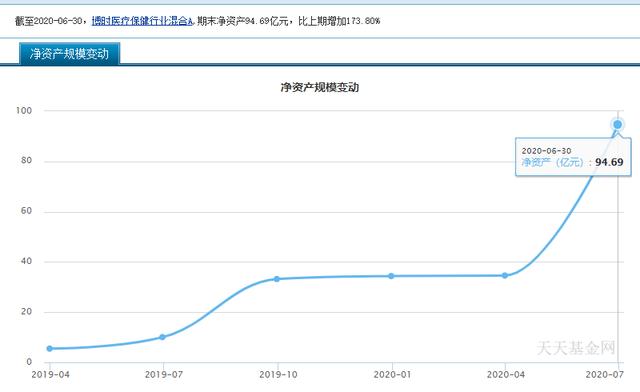The image size is (640, 392).
Task: Click the 比上期增加173.80% summary text
Action: point(339,21)
